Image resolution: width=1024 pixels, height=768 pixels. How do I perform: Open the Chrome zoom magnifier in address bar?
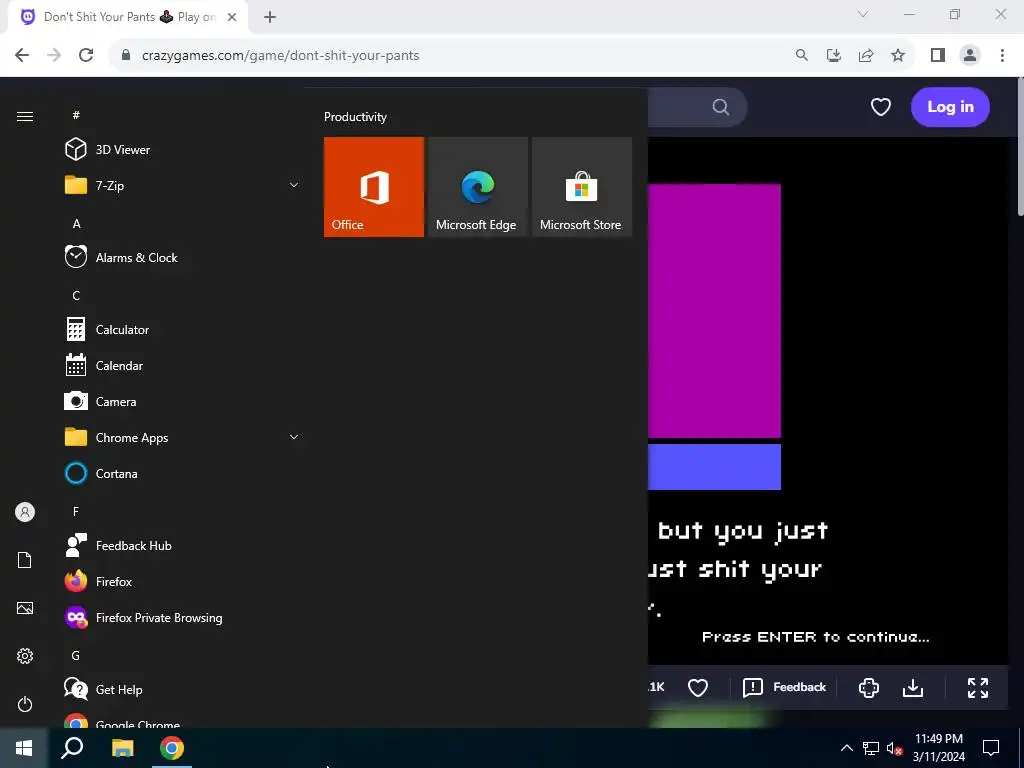click(801, 55)
